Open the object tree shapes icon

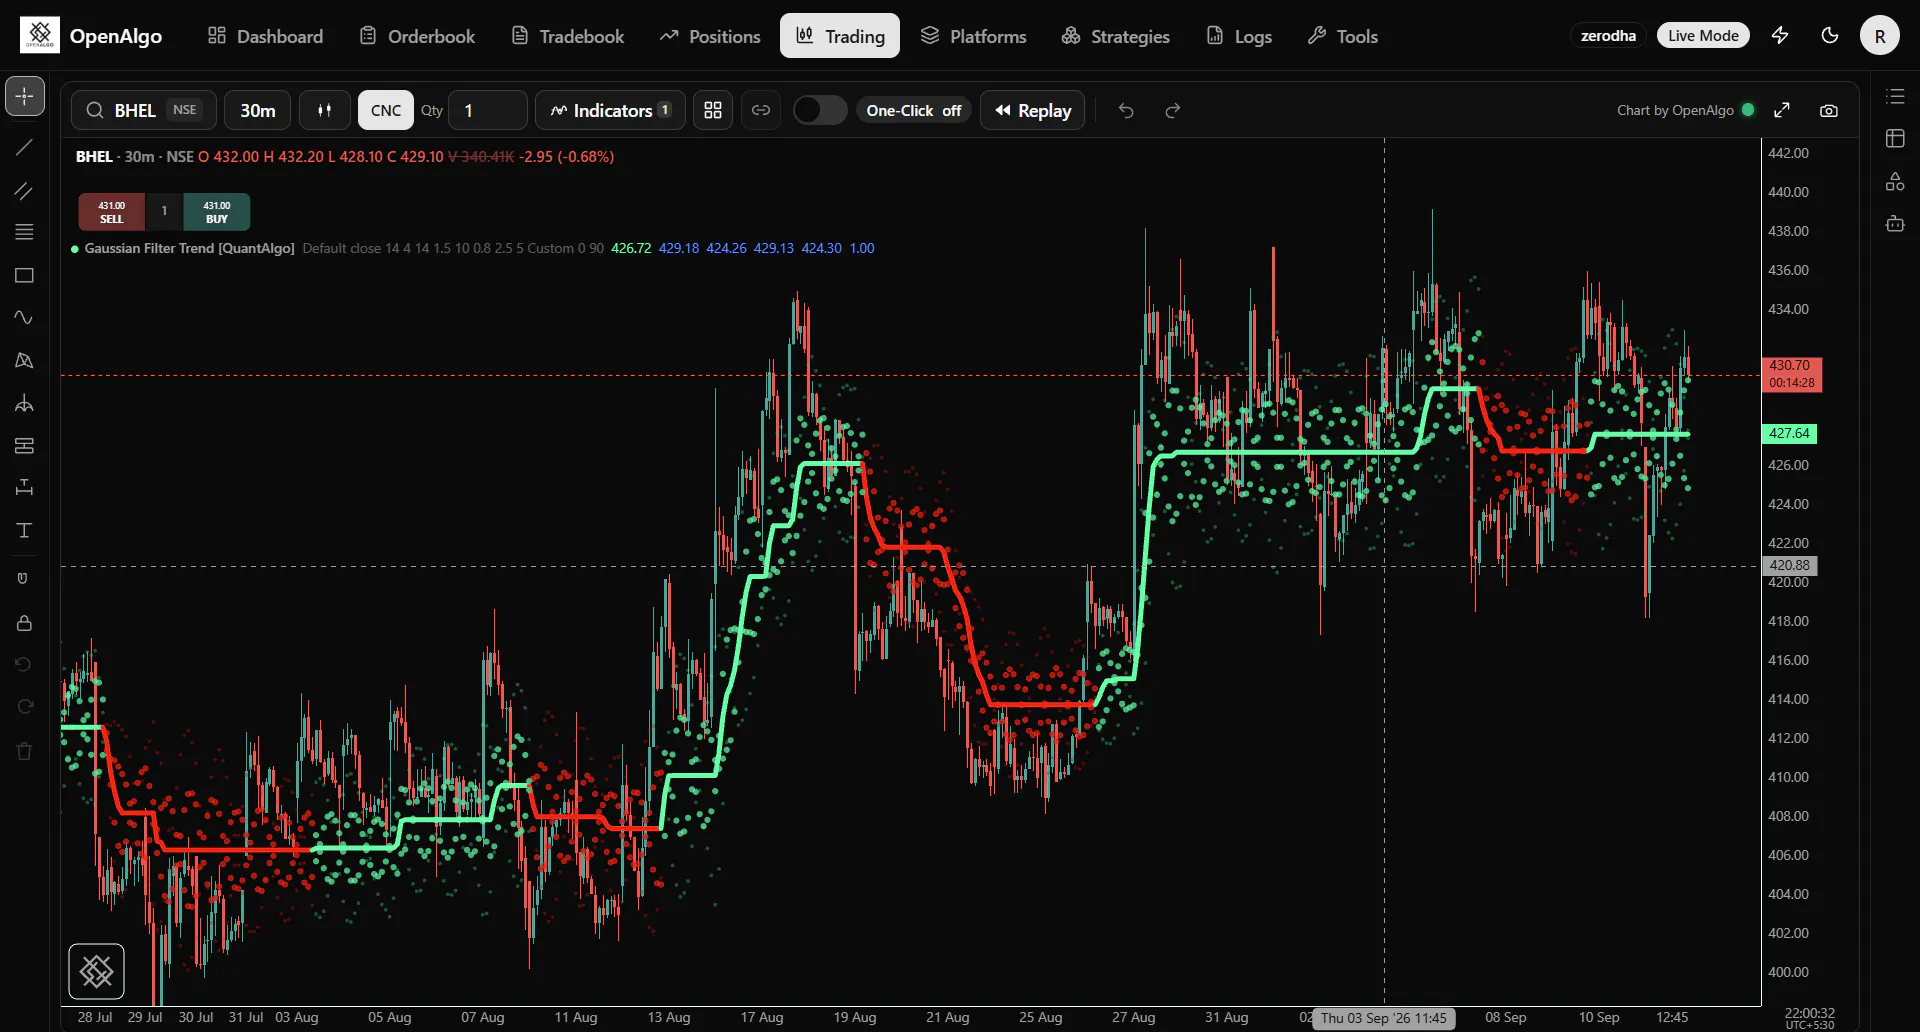[1895, 181]
